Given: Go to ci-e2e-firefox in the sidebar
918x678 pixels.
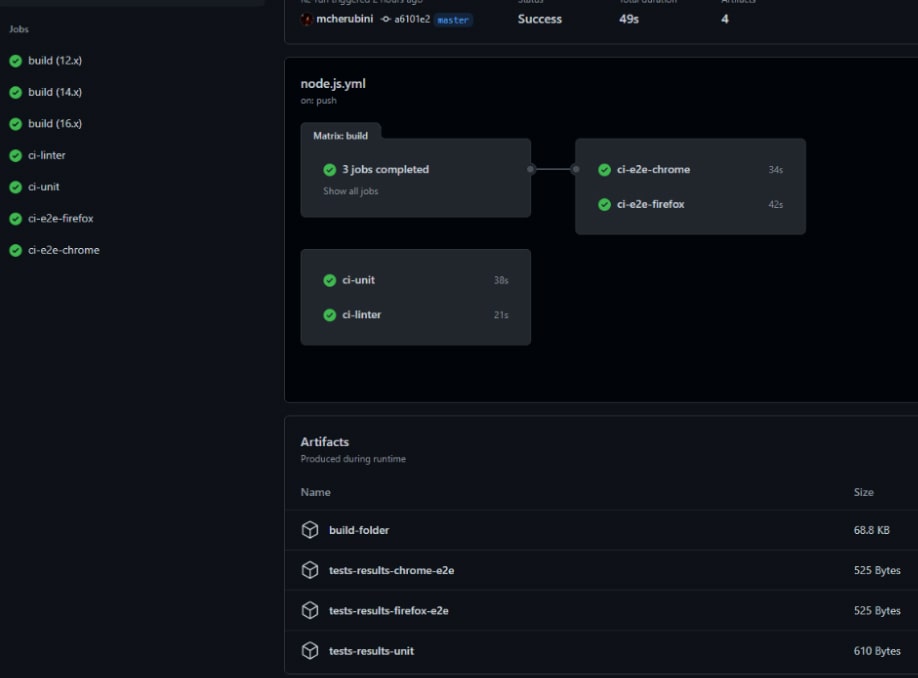Looking at the screenshot, I should tap(61, 218).
